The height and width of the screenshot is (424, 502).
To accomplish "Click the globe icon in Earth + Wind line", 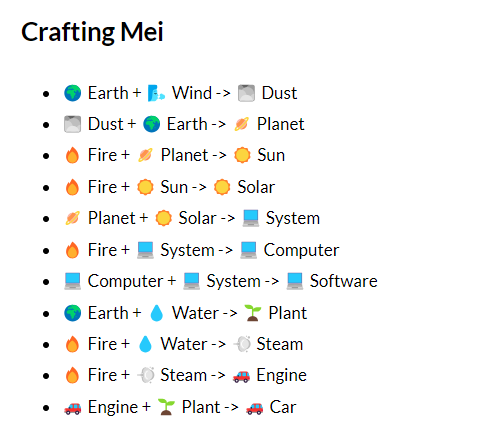I will click(x=73, y=93).
